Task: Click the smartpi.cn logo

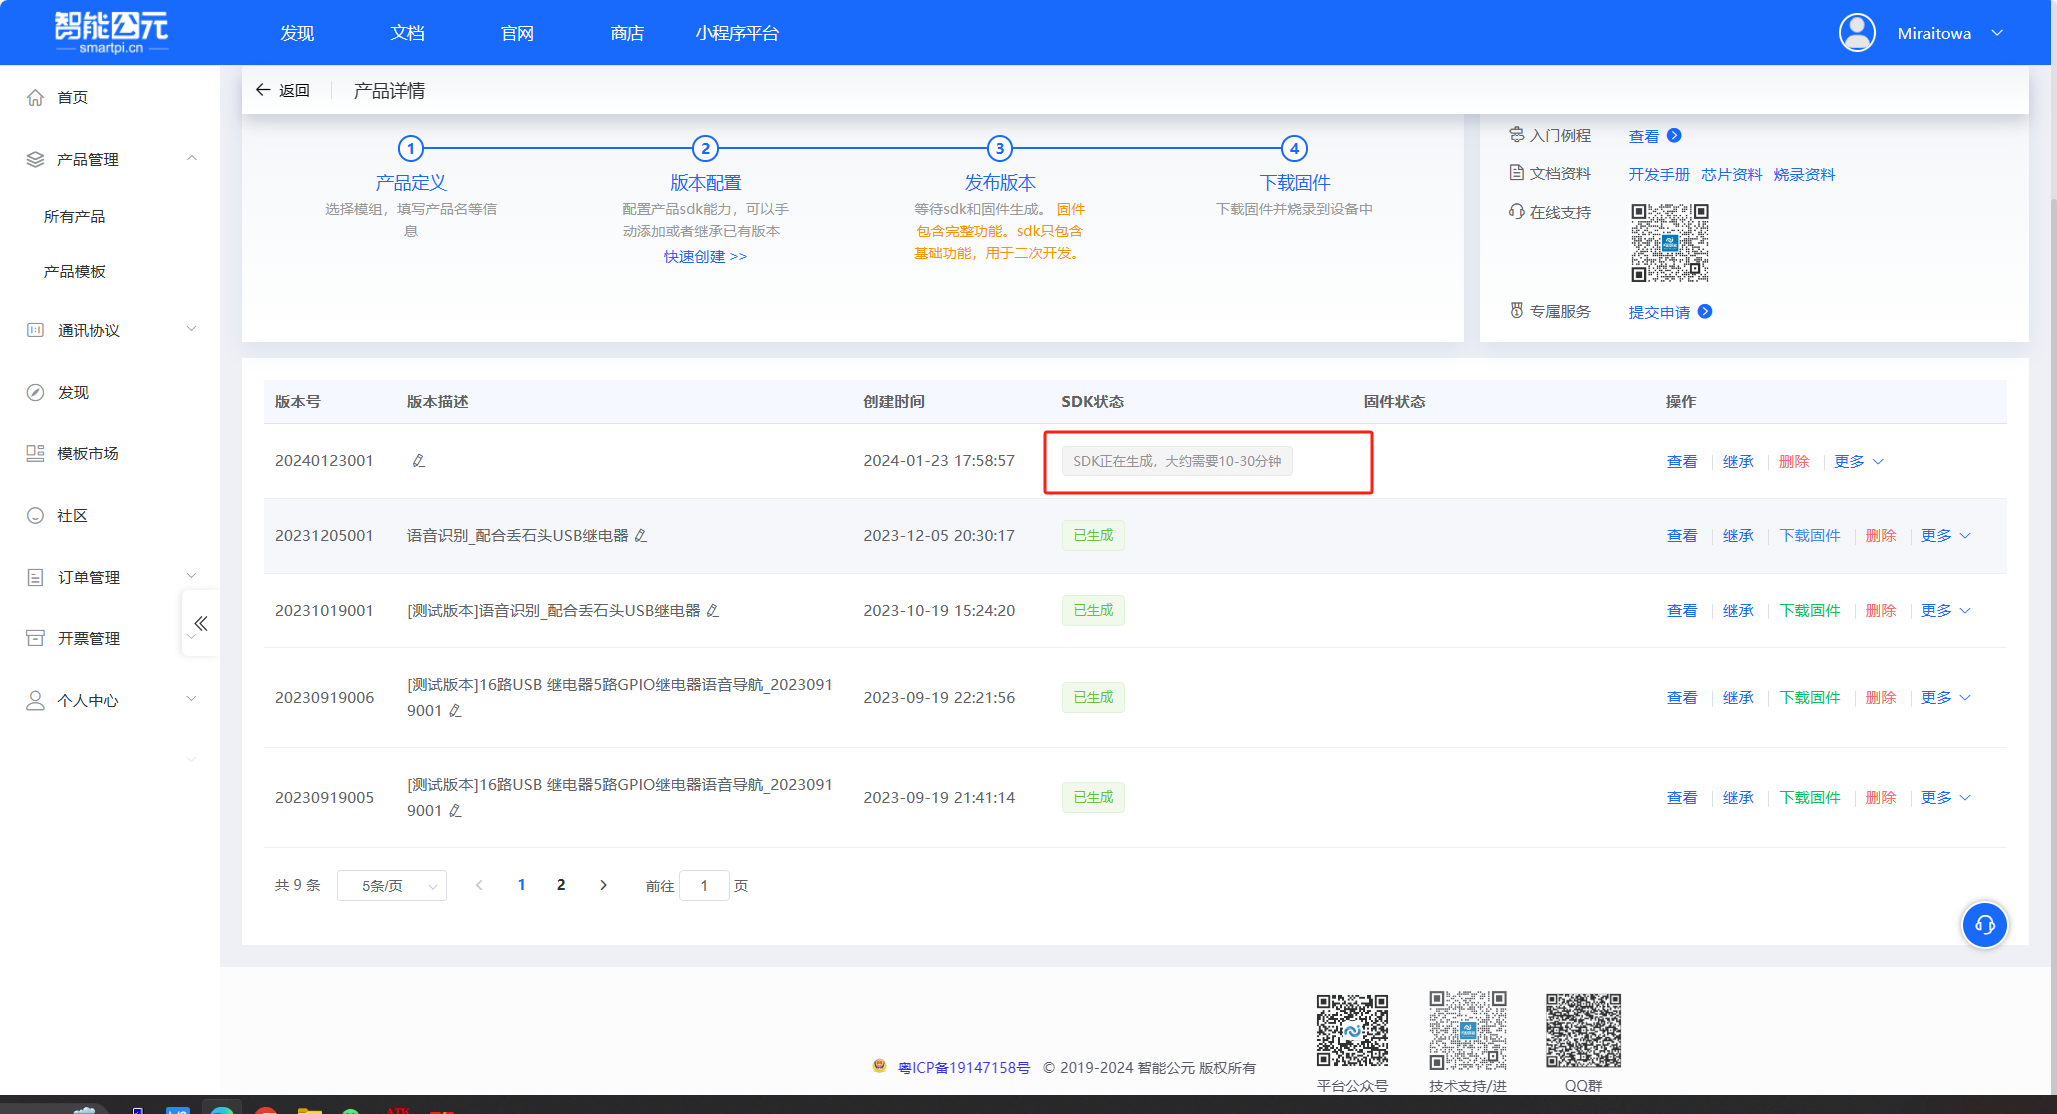Action: [111, 32]
